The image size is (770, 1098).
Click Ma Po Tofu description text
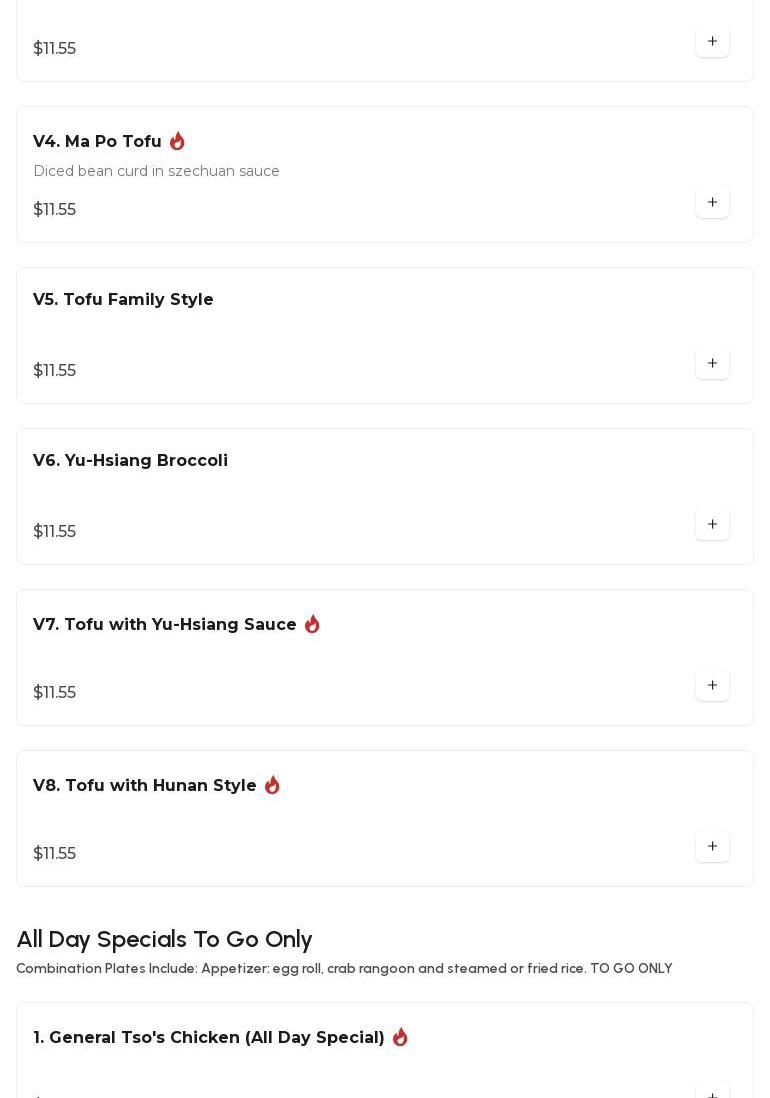point(156,172)
